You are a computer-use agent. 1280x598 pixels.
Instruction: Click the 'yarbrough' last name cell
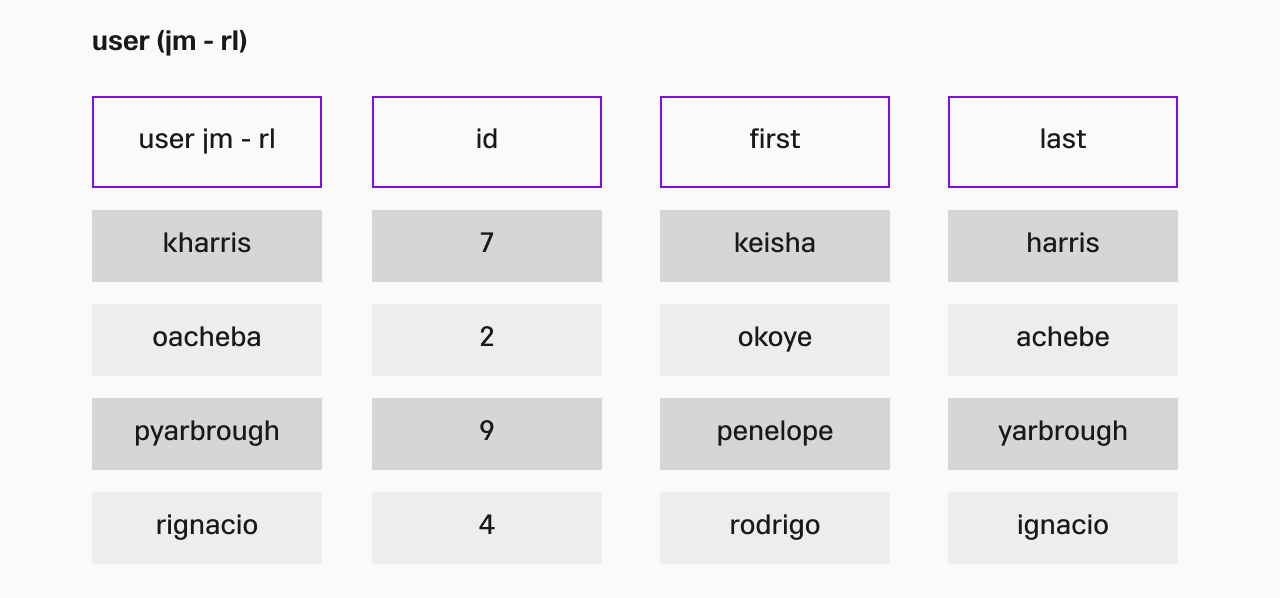pyautogui.click(x=1063, y=434)
